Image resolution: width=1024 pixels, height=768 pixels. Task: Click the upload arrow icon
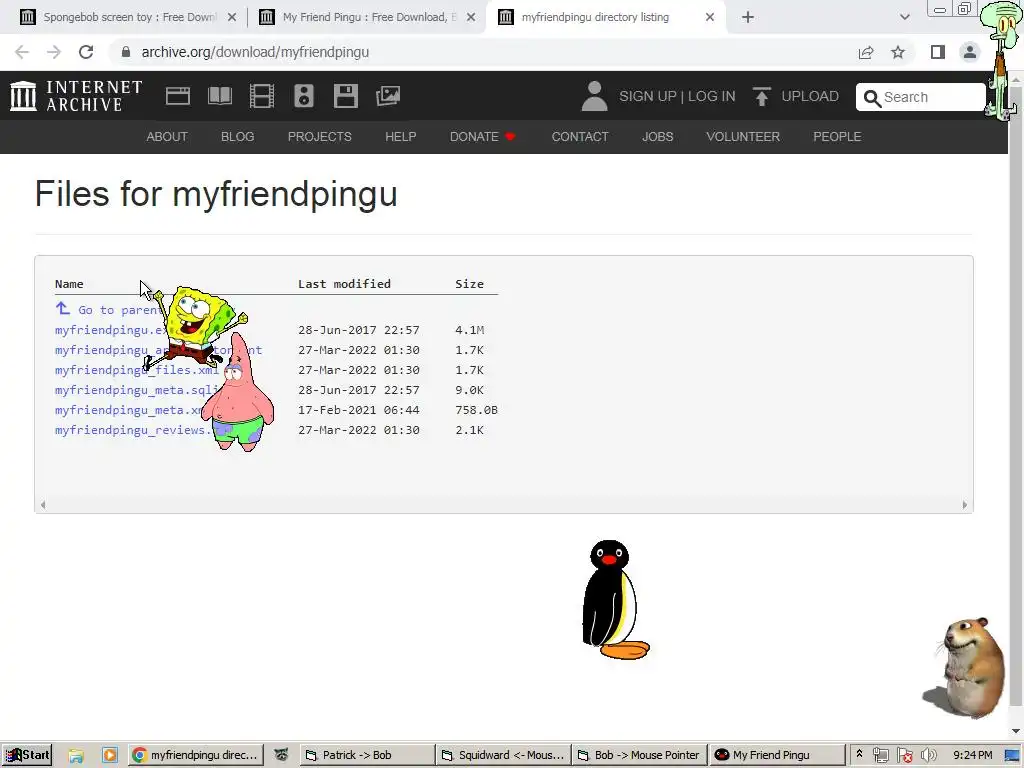(x=761, y=97)
